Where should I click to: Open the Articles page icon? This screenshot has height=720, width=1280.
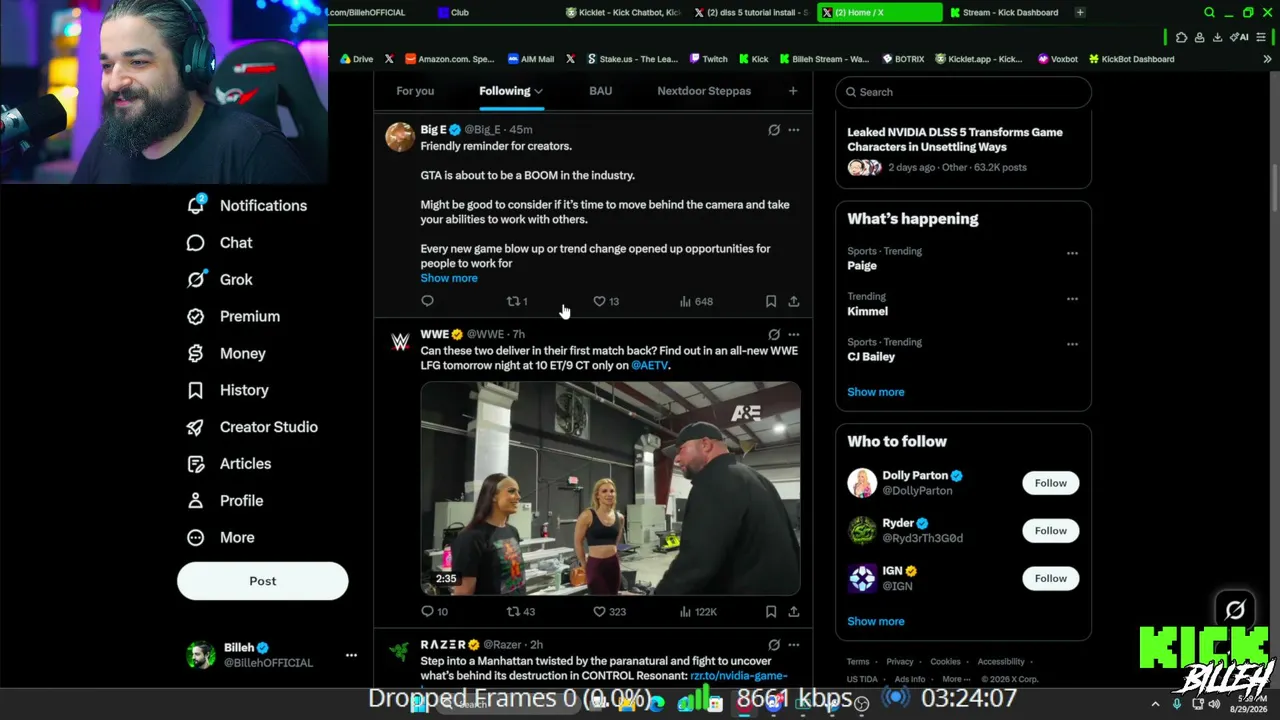196,464
